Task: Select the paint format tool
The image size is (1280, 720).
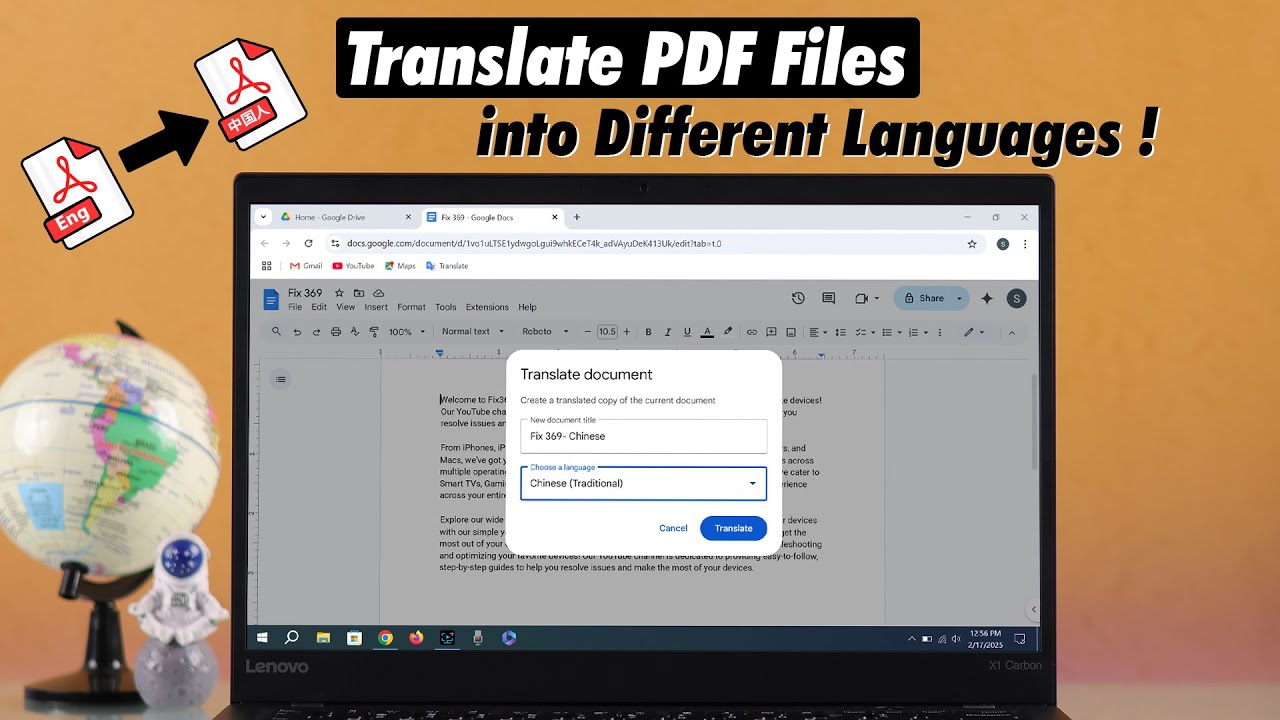Action: 374,332
